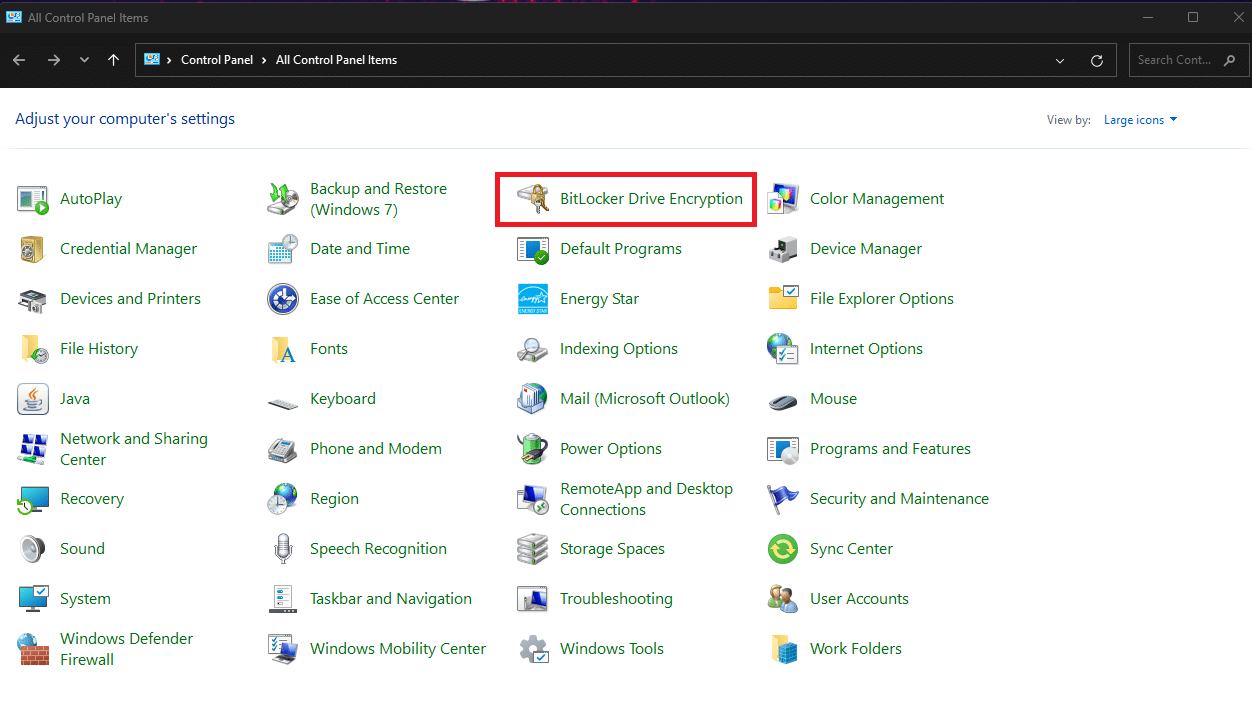The width and height of the screenshot is (1252, 726).
Task: Open the Date and Time icon
Action: (x=283, y=249)
